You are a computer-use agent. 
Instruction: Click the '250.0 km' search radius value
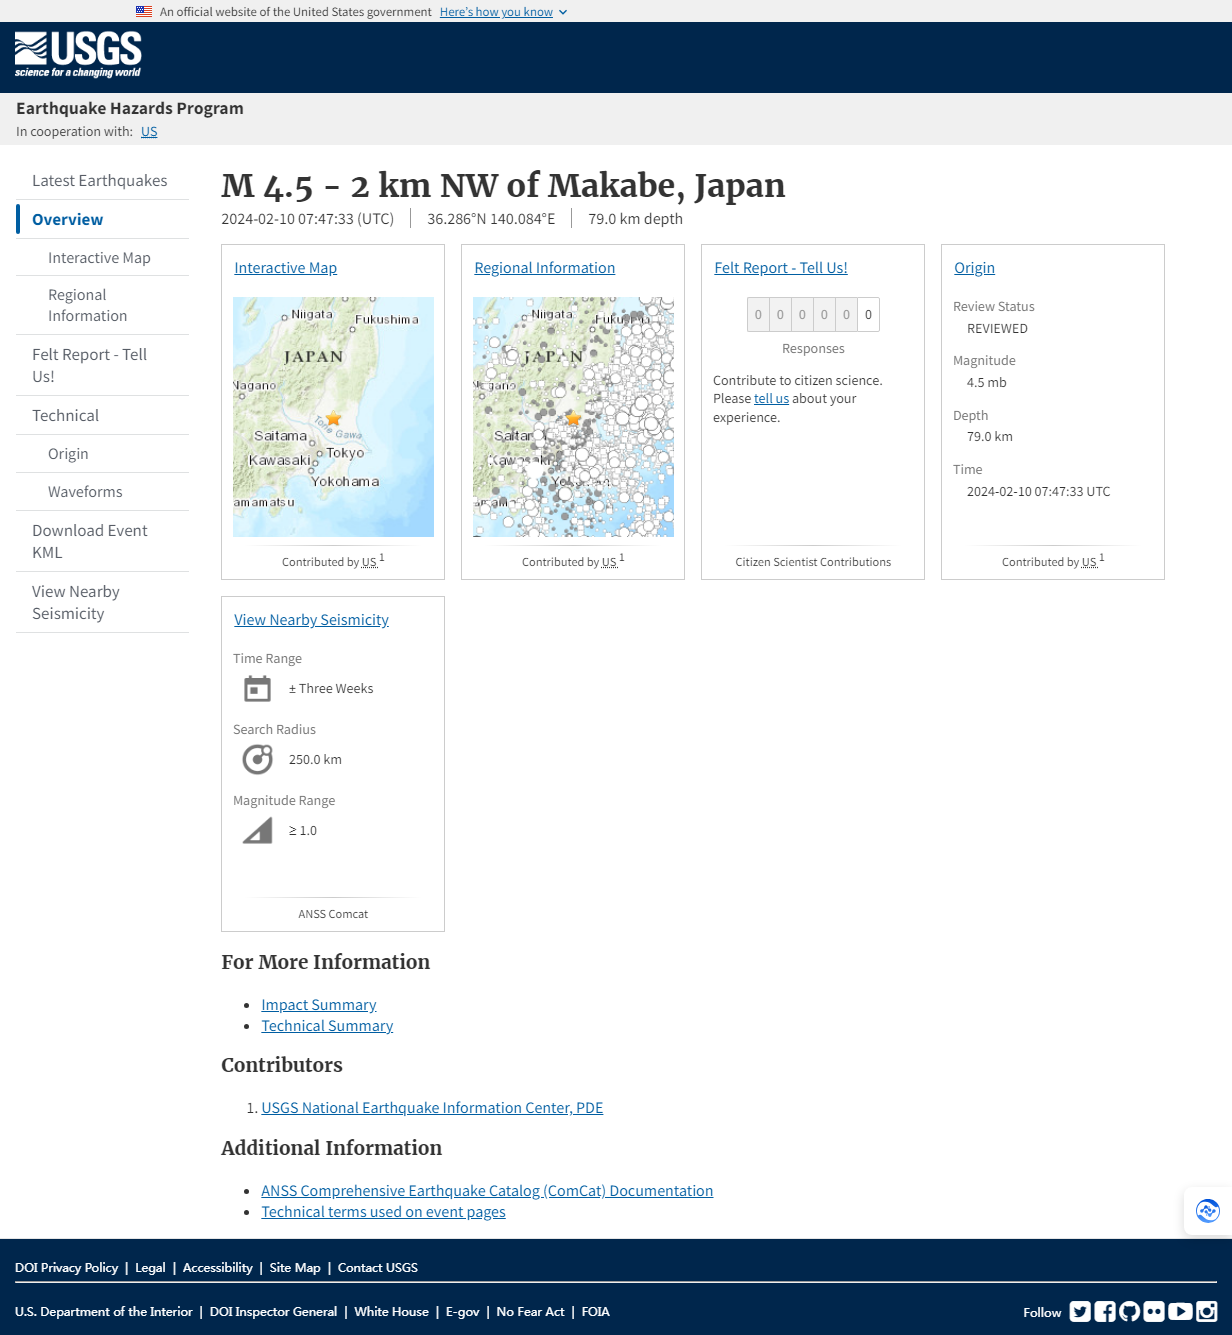[x=315, y=760]
